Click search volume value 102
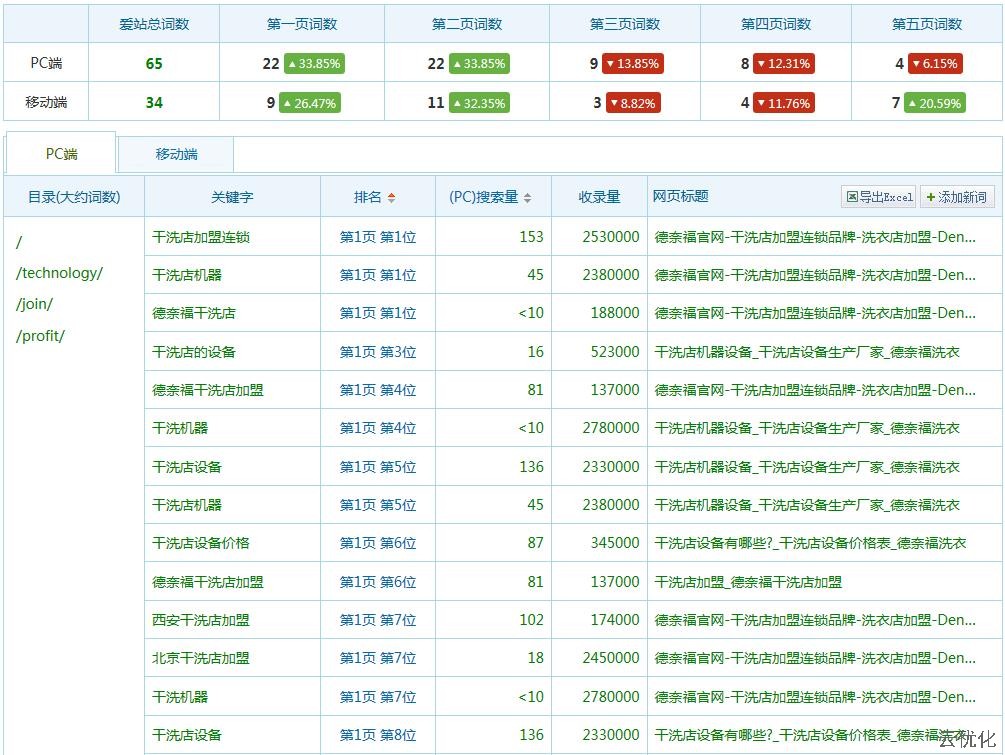The height and width of the screenshot is (755, 1005). tap(531, 620)
